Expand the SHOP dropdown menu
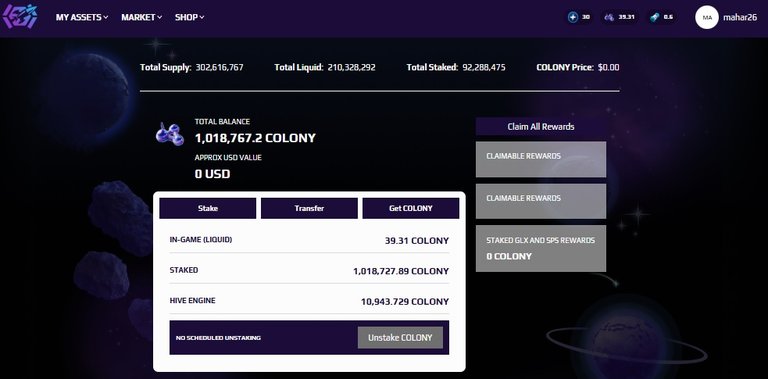The image size is (768, 379). [190, 17]
